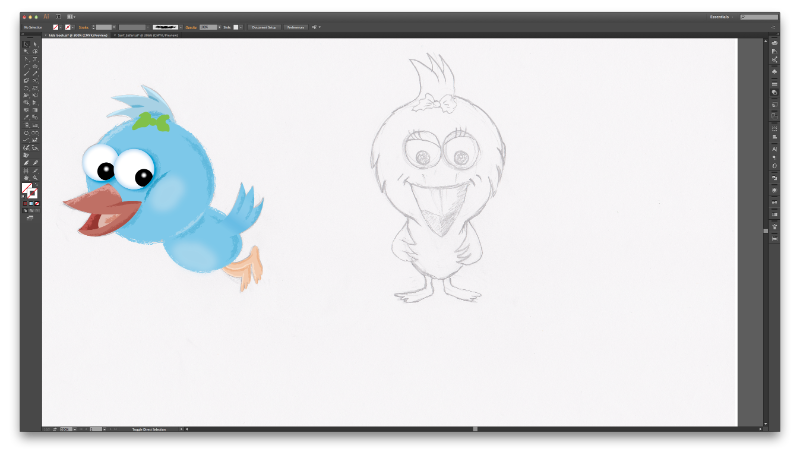This screenshot has height=458, width=800.
Task: Switch paint mode to Gradient in Tools panel
Action: (31, 203)
